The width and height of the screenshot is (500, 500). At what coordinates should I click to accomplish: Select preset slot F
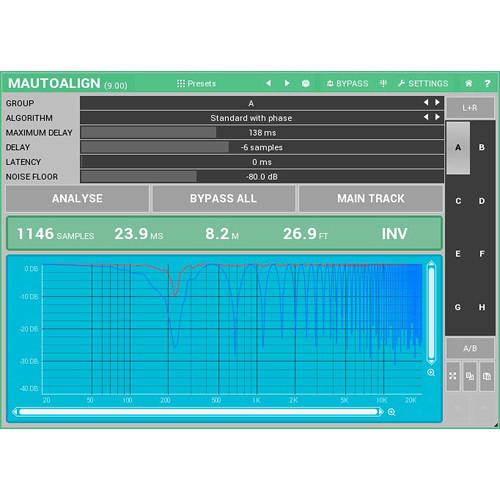coord(482,254)
